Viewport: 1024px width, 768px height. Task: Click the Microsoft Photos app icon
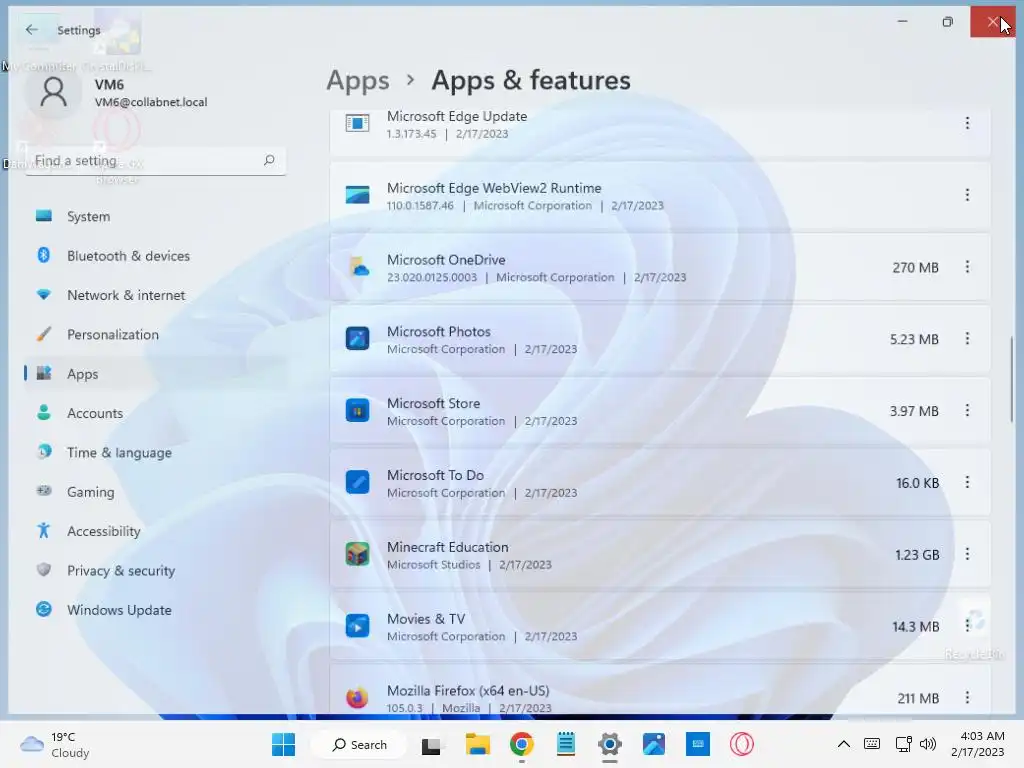click(x=357, y=338)
